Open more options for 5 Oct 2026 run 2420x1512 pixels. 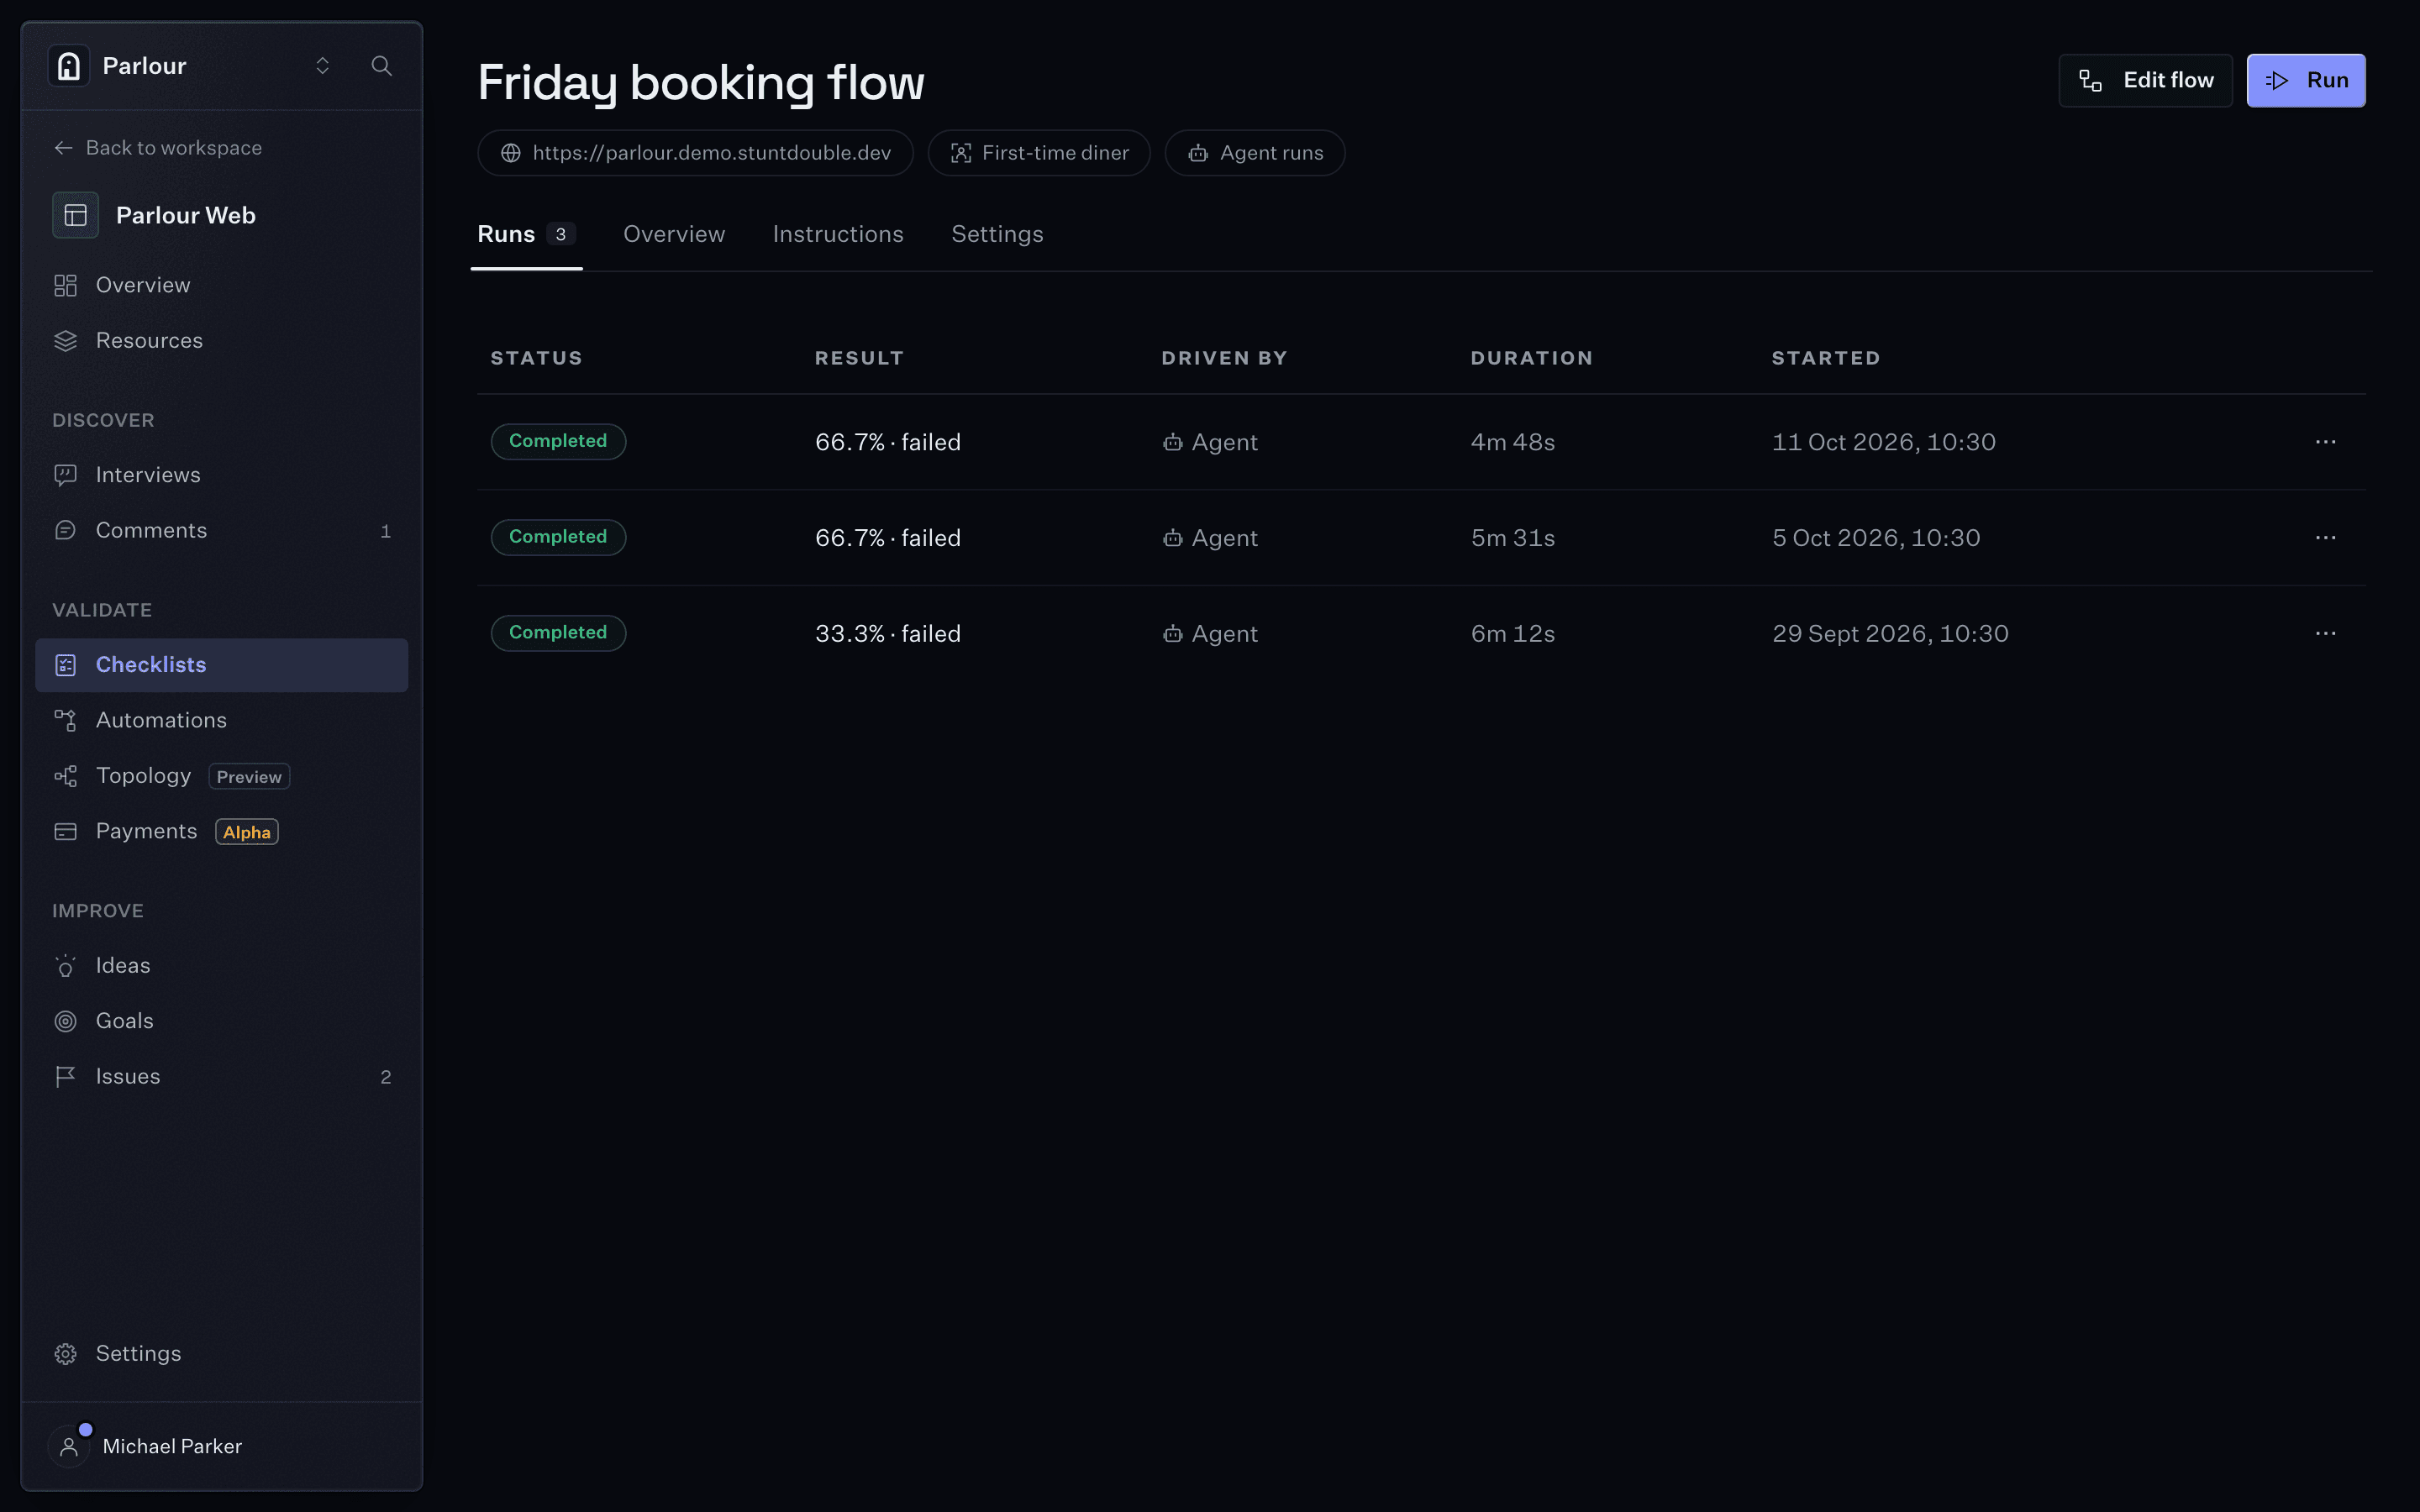(x=2325, y=538)
